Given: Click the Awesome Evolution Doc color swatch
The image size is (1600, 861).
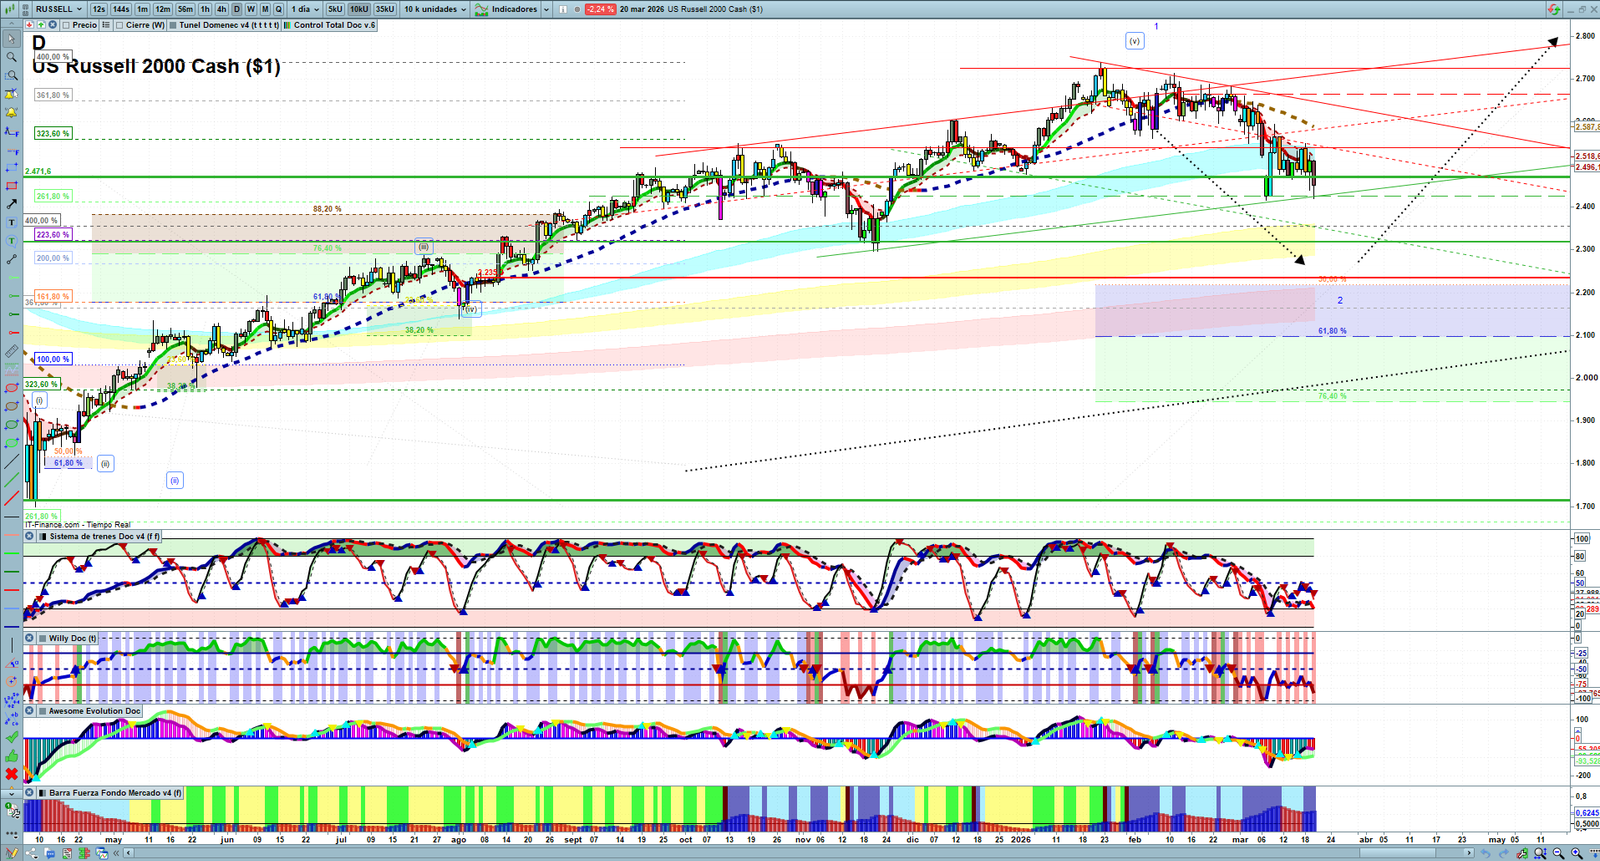Looking at the screenshot, I should [x=42, y=711].
